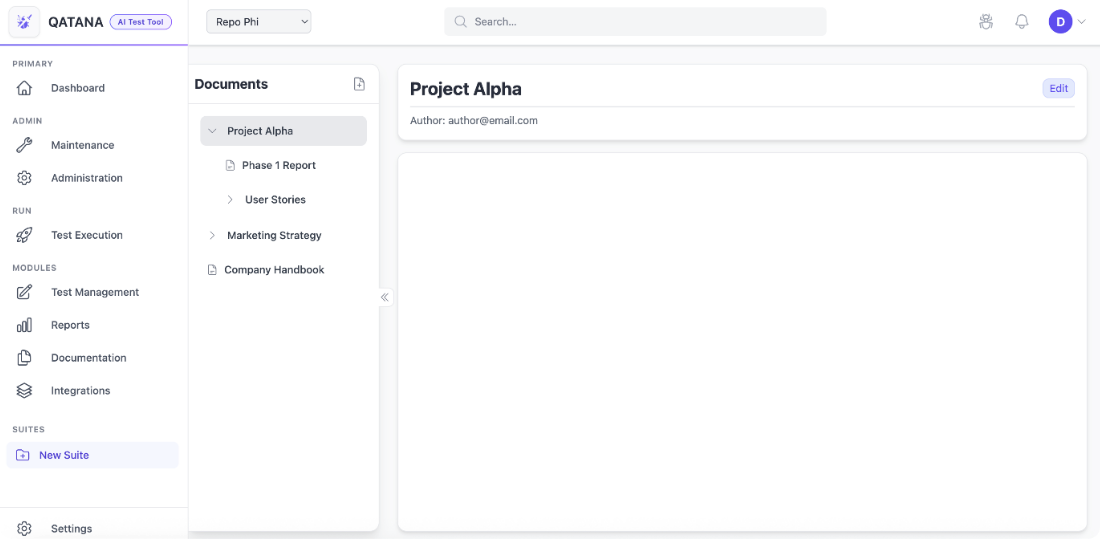
Task: Click the Reports bar chart icon
Action: pyautogui.click(x=25, y=325)
